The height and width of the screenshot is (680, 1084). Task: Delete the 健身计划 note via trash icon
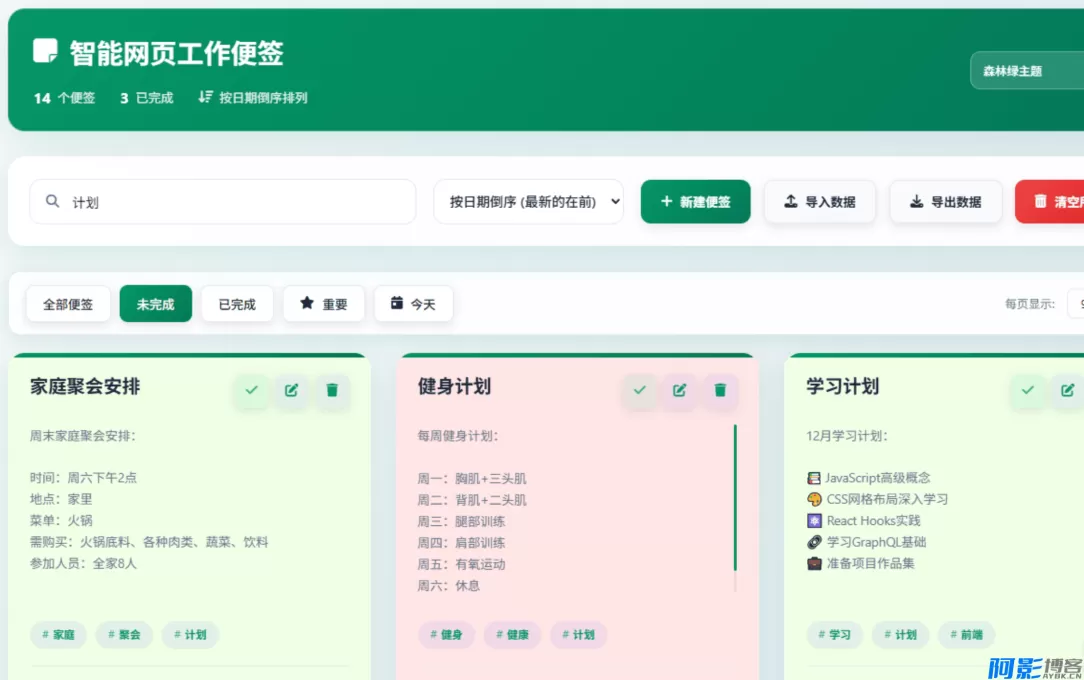pos(720,391)
